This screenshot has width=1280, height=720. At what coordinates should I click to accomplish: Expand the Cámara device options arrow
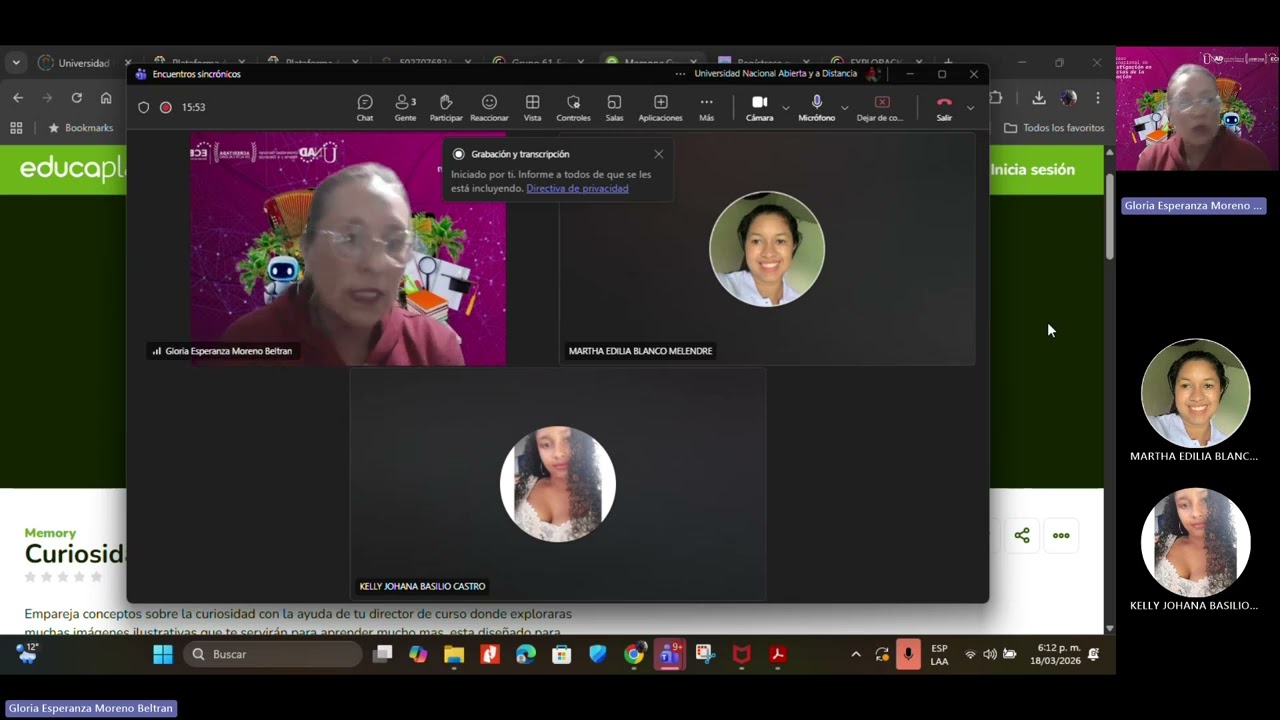(x=785, y=107)
